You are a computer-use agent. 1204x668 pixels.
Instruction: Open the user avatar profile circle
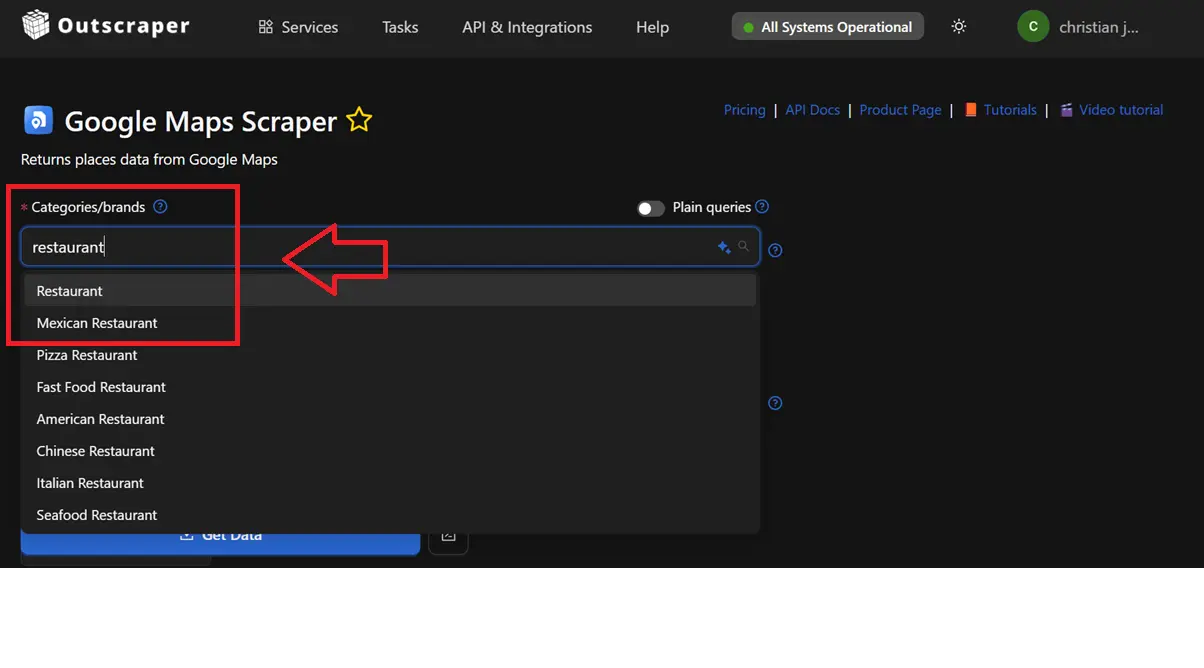click(x=1033, y=27)
